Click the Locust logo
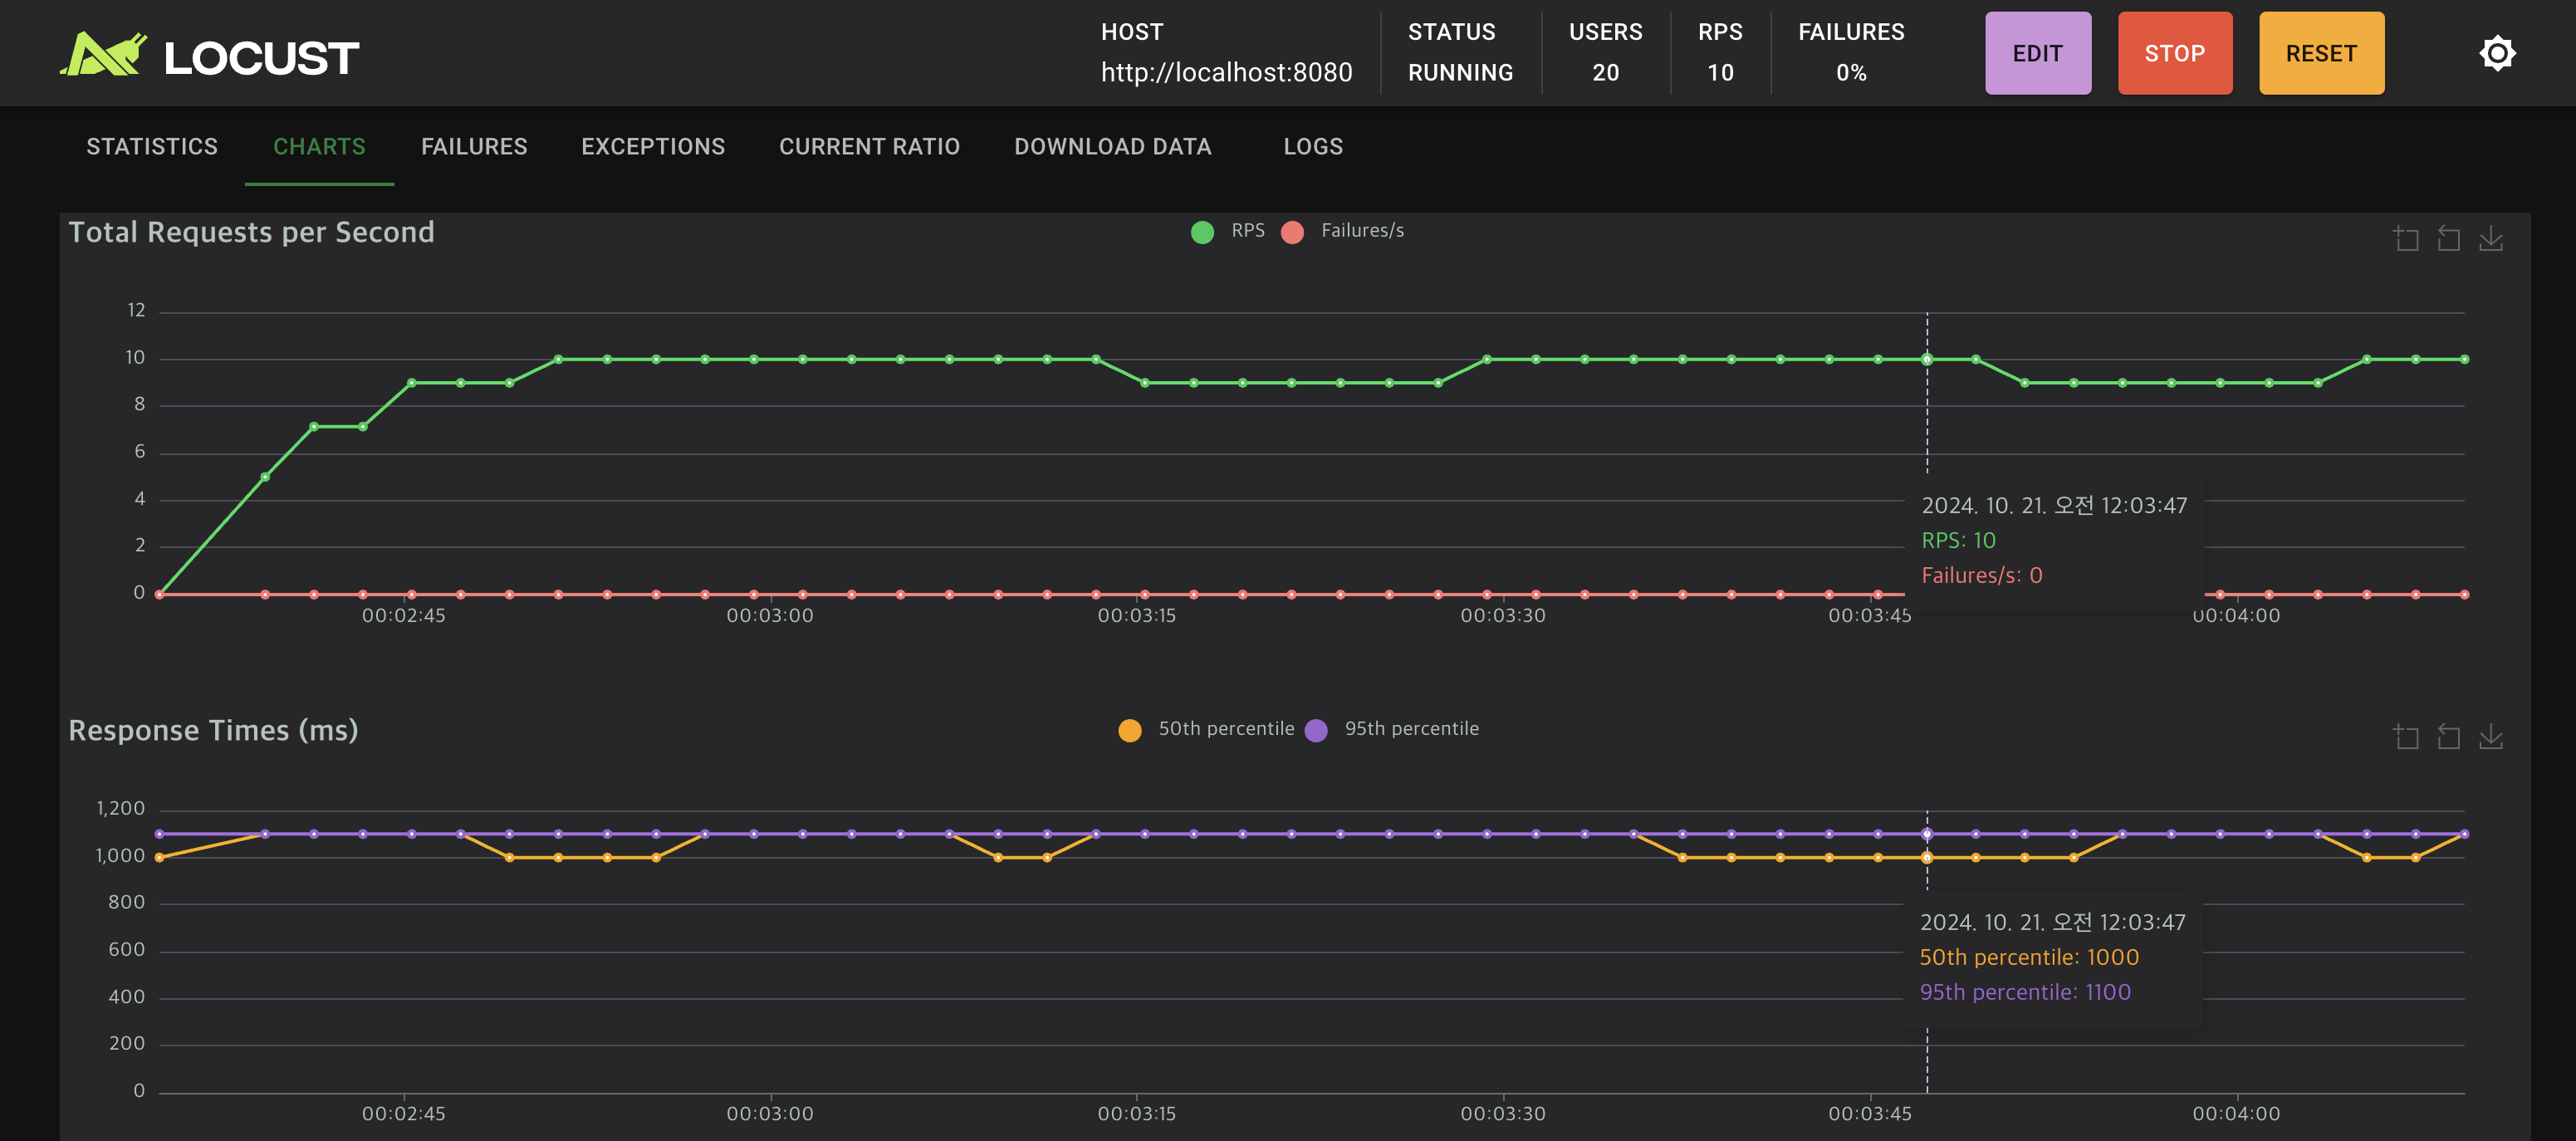 pyautogui.click(x=209, y=55)
